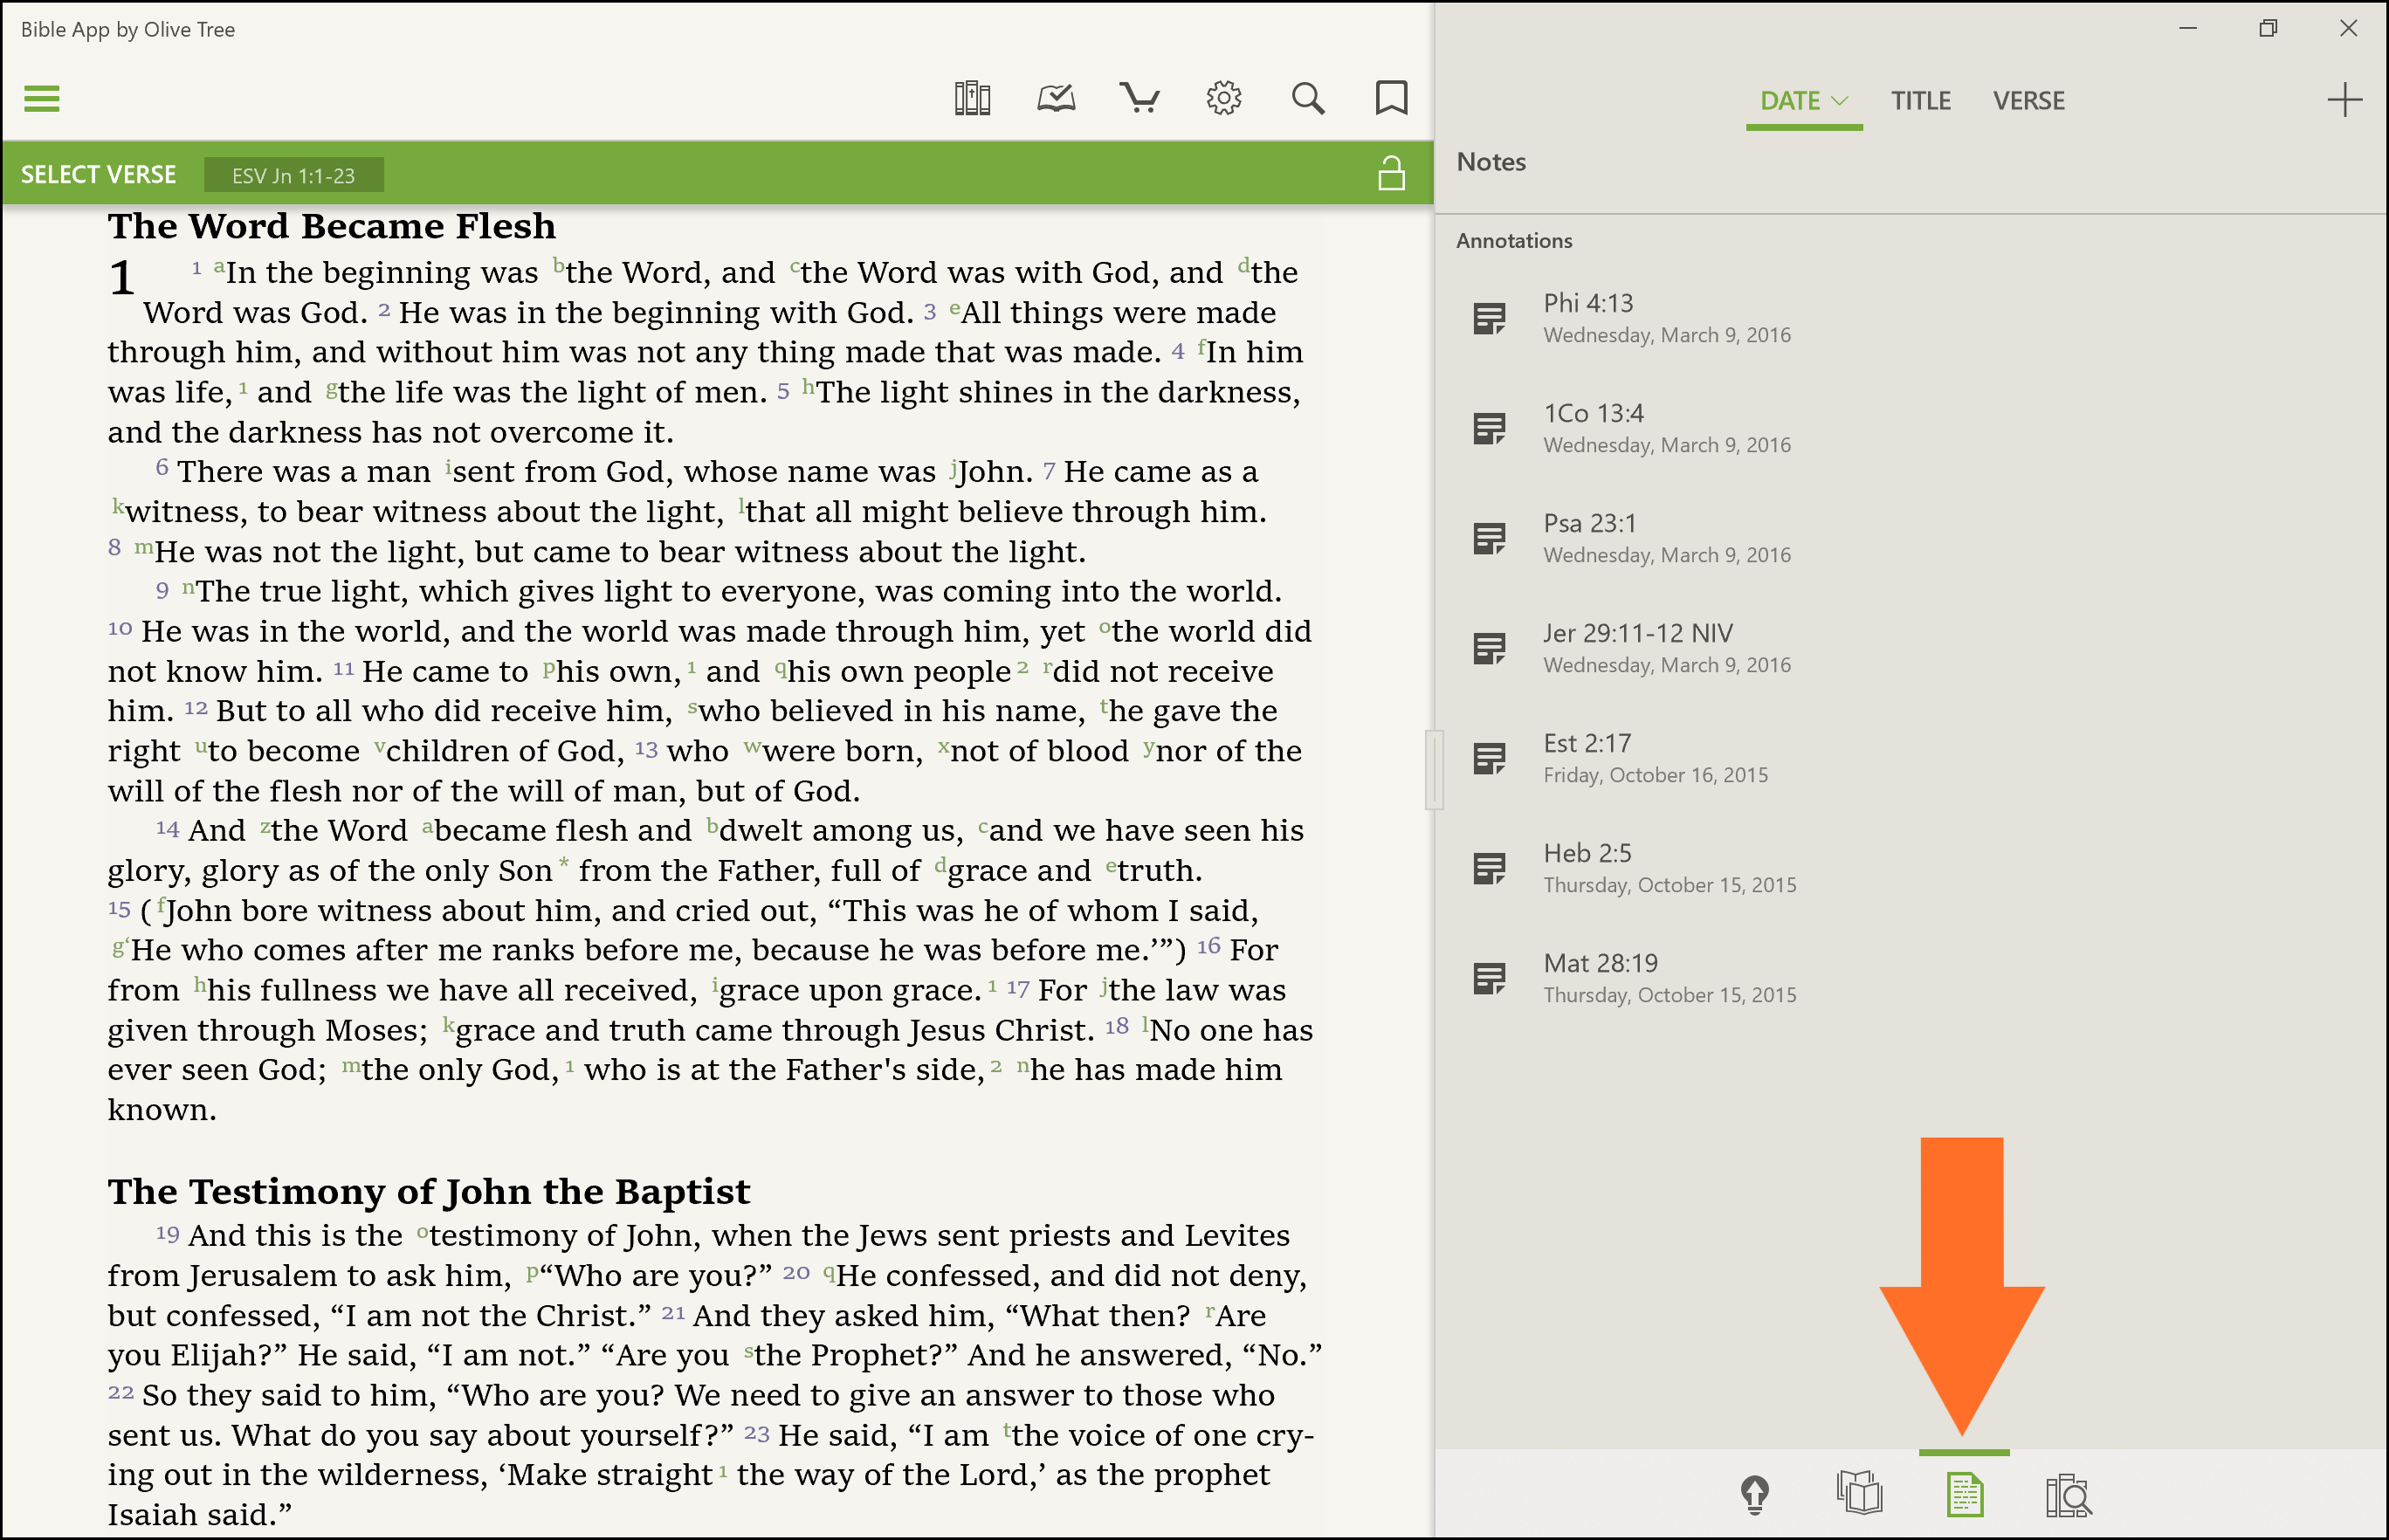The width and height of the screenshot is (2389, 1540).
Task: Open the reading plans icon
Action: [1056, 99]
